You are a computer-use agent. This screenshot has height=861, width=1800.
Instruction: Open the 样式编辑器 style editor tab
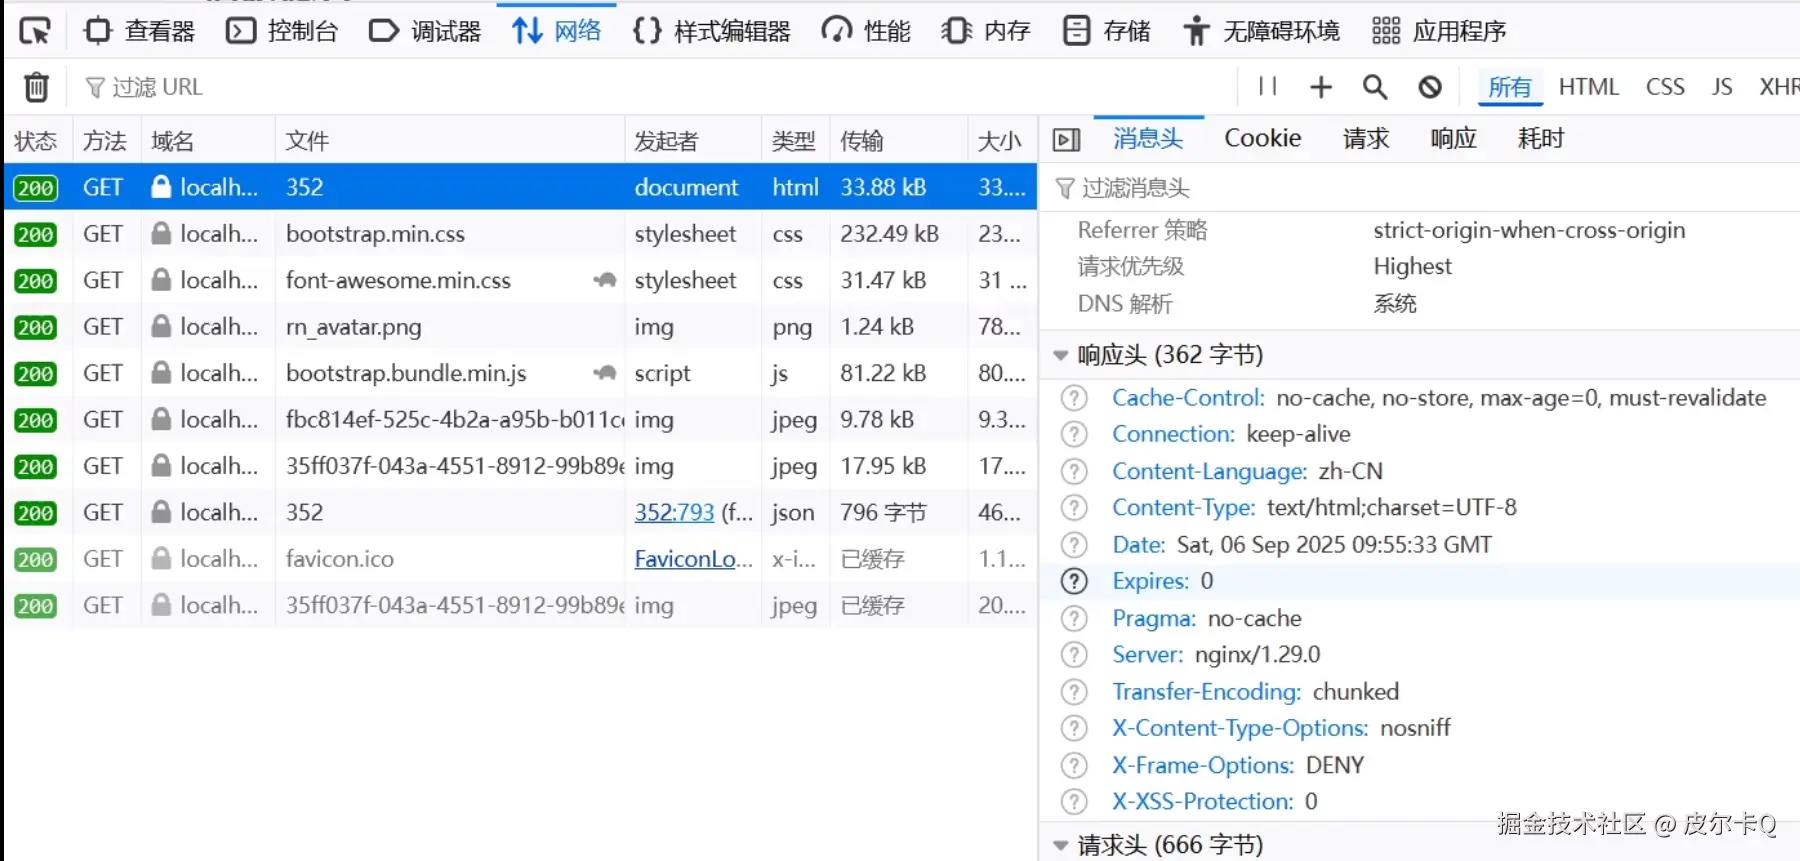[x=711, y=31]
